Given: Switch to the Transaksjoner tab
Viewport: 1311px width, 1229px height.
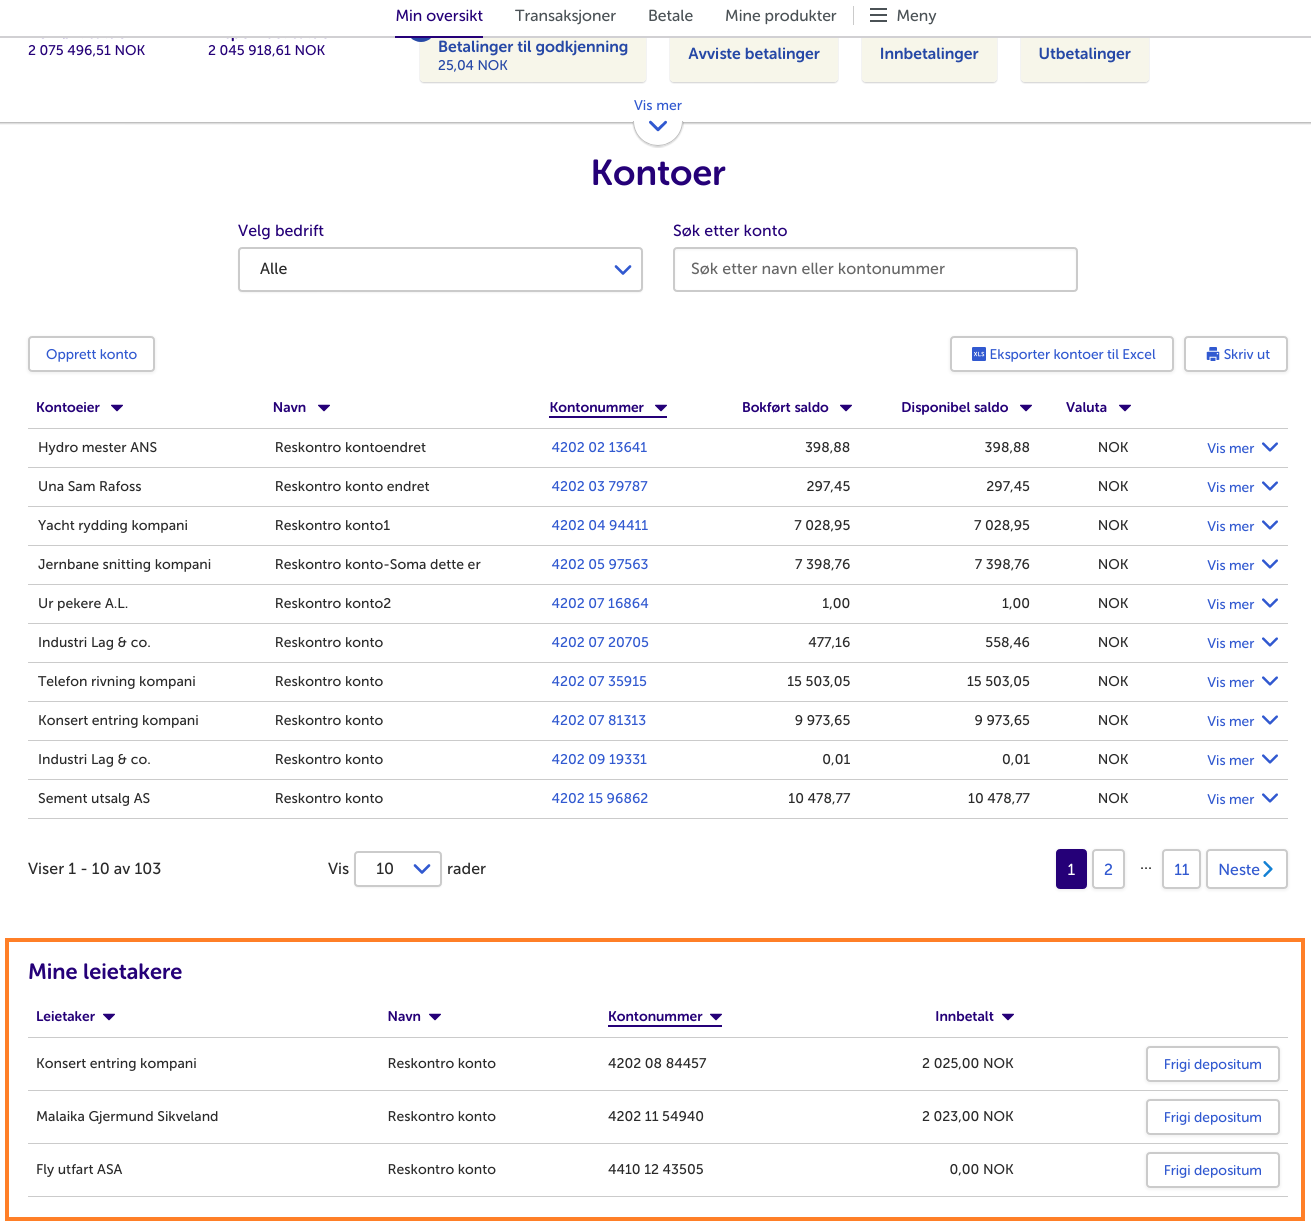Looking at the screenshot, I should [565, 16].
